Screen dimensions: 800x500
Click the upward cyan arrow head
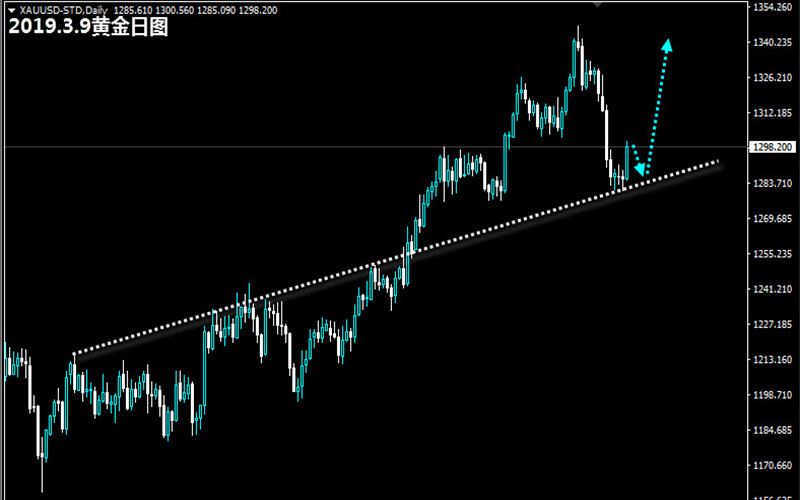point(668,44)
